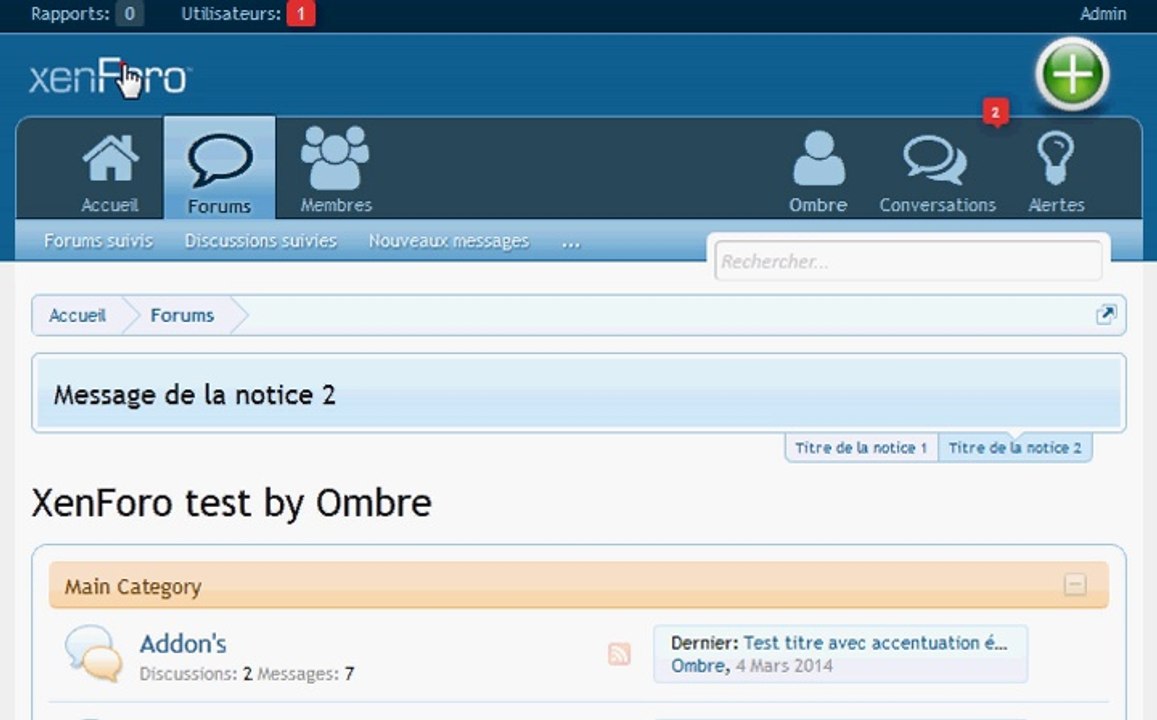Open the Alertes lightbulb icon
The image size is (1157, 720).
tap(1055, 158)
